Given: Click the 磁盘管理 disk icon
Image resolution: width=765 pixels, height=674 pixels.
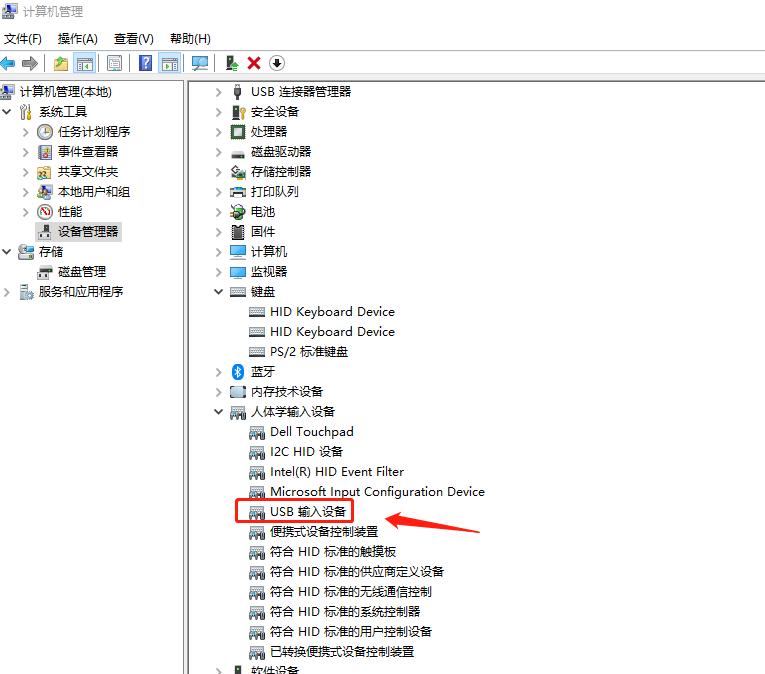Looking at the screenshot, I should pos(44,272).
